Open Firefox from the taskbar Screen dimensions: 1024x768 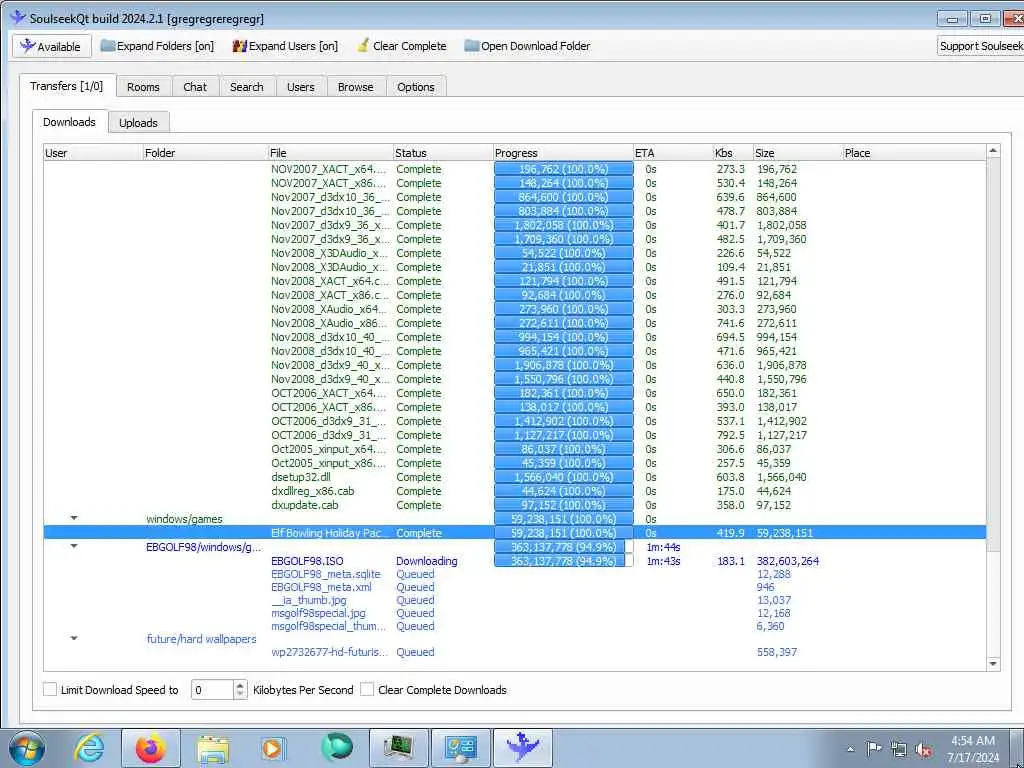point(151,748)
